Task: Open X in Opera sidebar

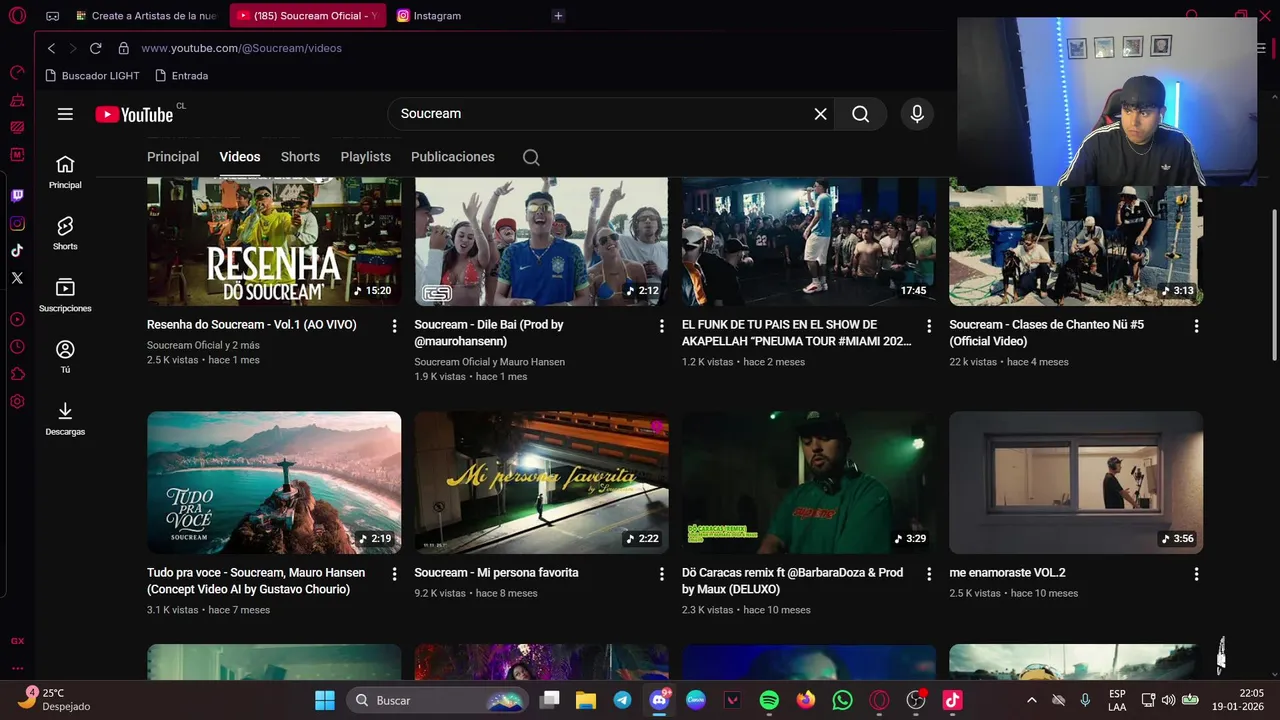Action: (17, 278)
